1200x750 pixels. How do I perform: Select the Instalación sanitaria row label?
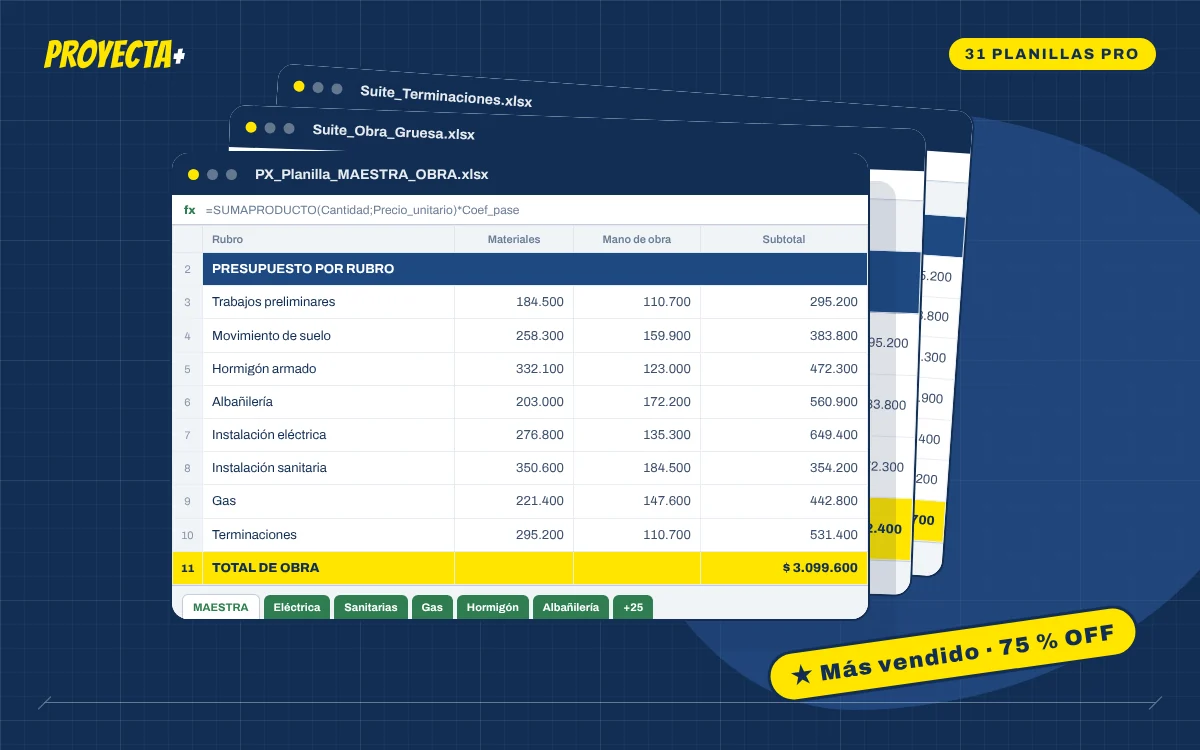[269, 467]
